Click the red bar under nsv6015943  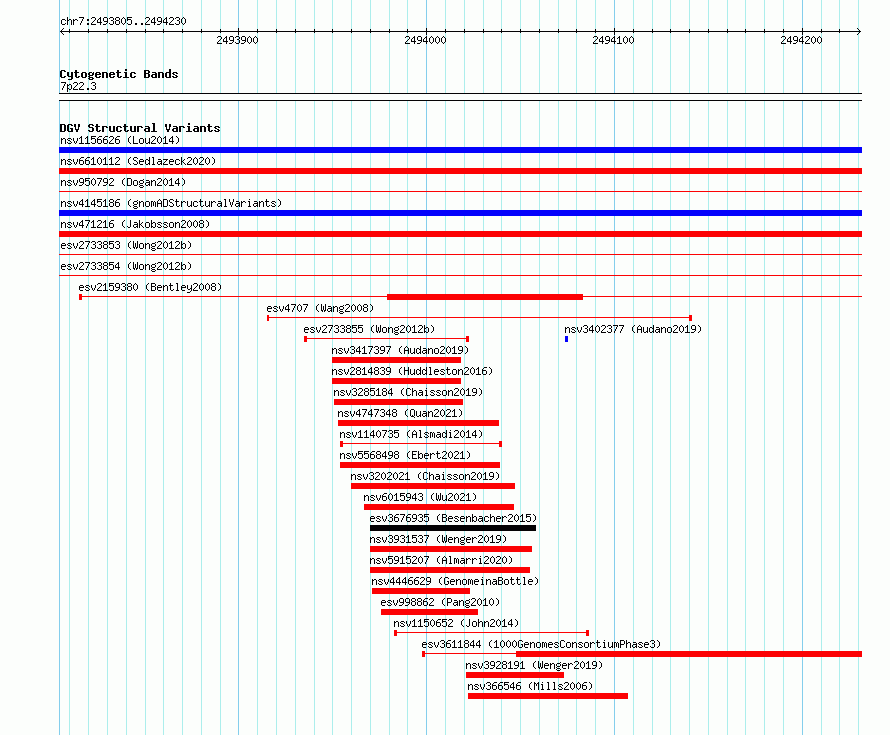[439, 507]
